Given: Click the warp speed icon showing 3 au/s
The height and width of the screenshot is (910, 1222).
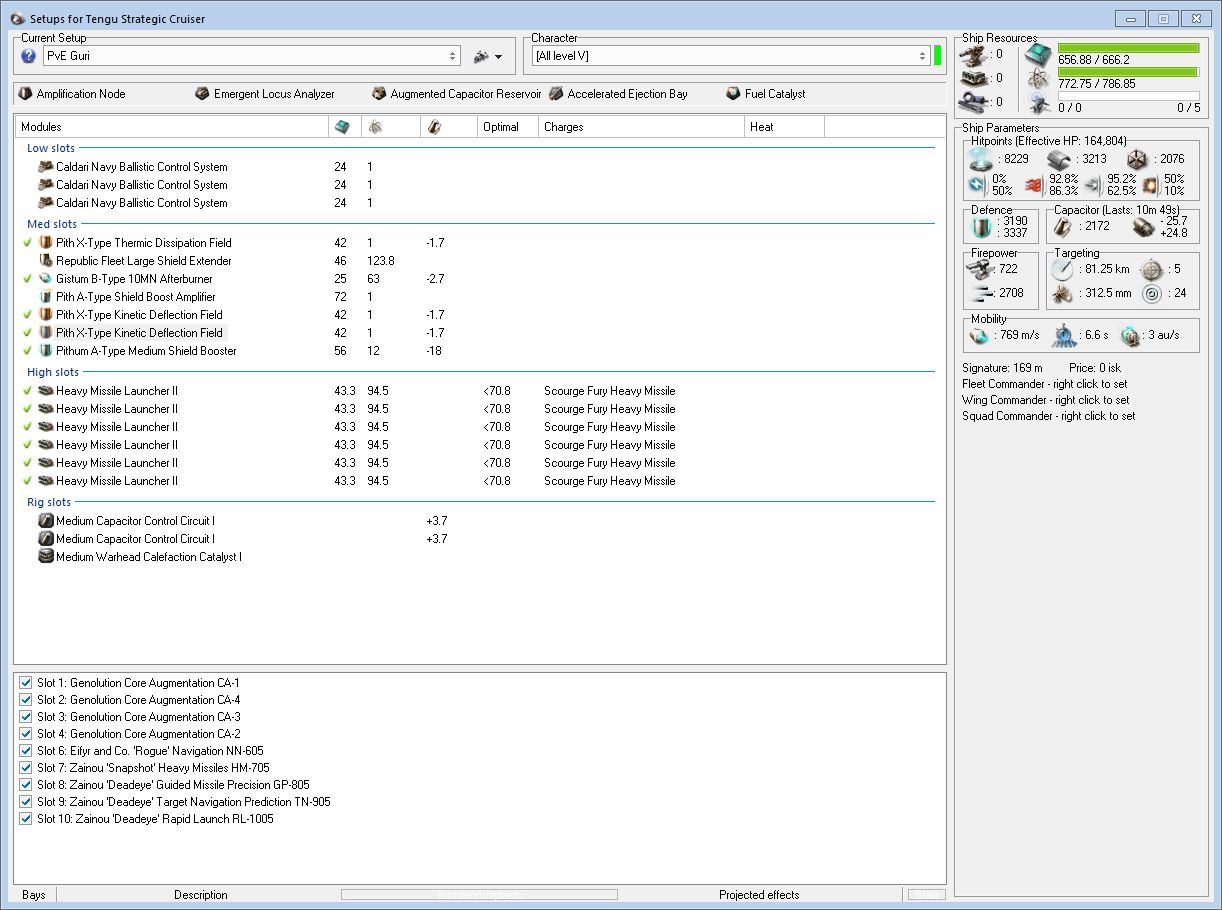Looking at the screenshot, I should 1130,335.
